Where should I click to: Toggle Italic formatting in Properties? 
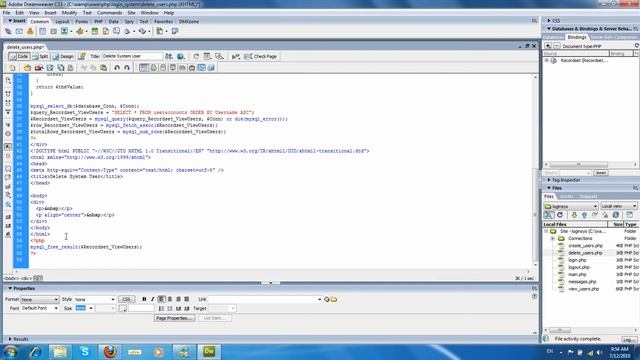[152, 299]
